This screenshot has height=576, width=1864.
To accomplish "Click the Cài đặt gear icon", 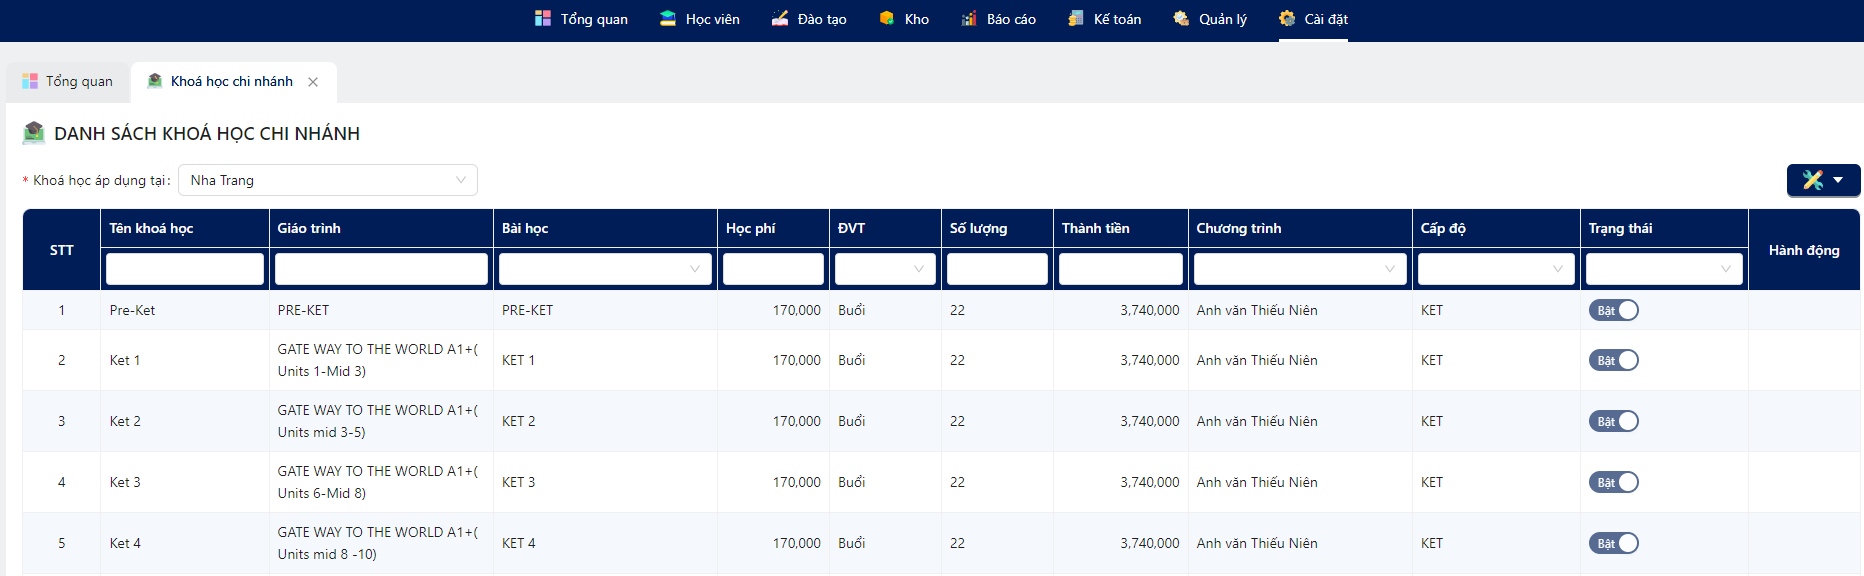I will [x=1287, y=18].
